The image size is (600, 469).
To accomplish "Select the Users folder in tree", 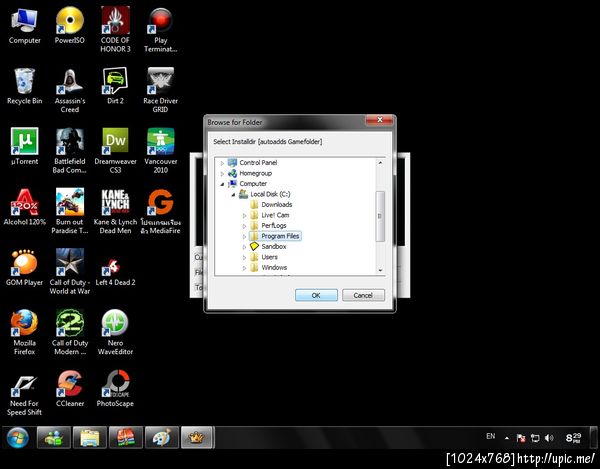I will coord(264,257).
